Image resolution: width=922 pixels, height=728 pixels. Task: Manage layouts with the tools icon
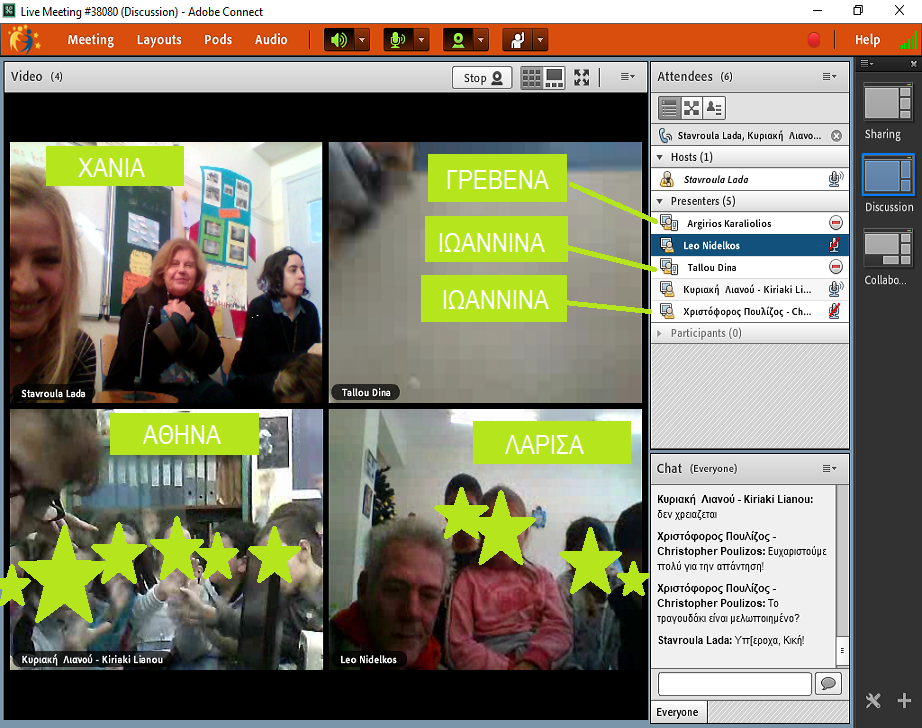click(x=873, y=701)
